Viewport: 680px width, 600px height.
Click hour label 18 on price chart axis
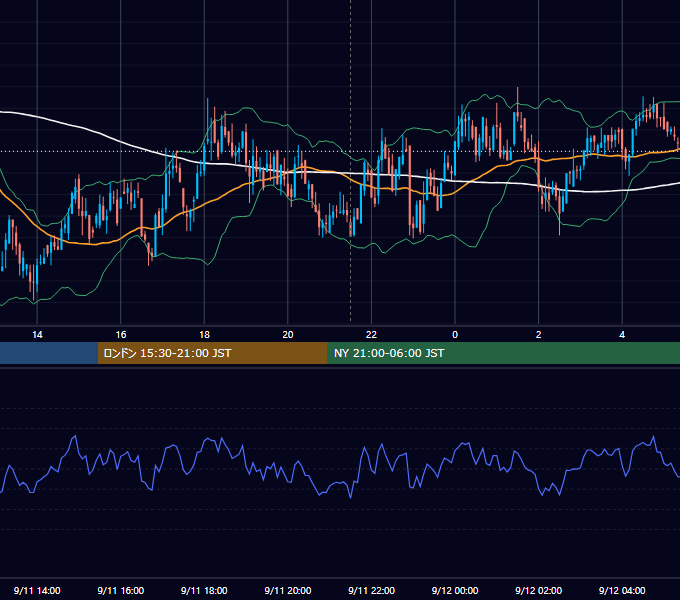204,335
